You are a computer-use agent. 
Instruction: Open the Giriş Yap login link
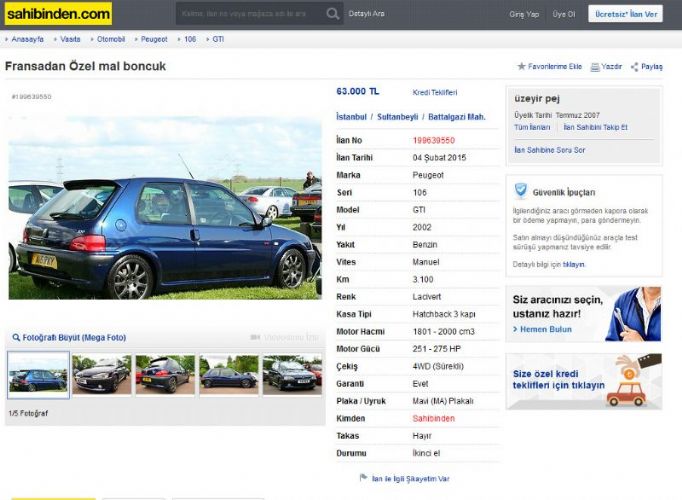click(x=524, y=14)
